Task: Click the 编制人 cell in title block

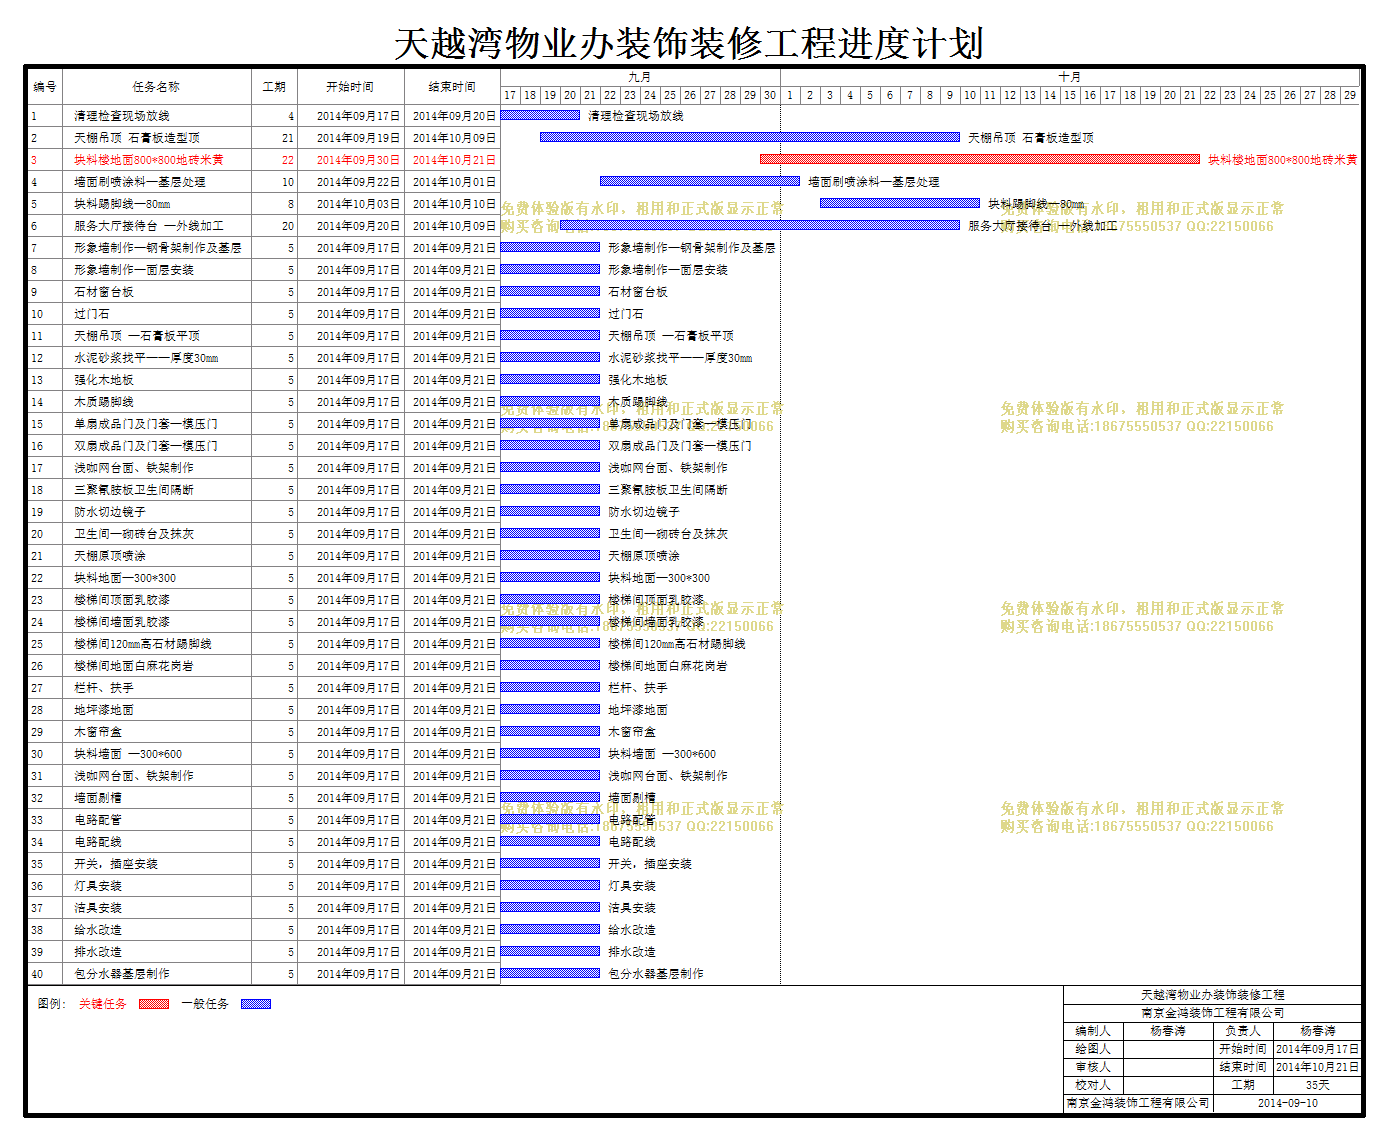Action: [x=1093, y=1031]
